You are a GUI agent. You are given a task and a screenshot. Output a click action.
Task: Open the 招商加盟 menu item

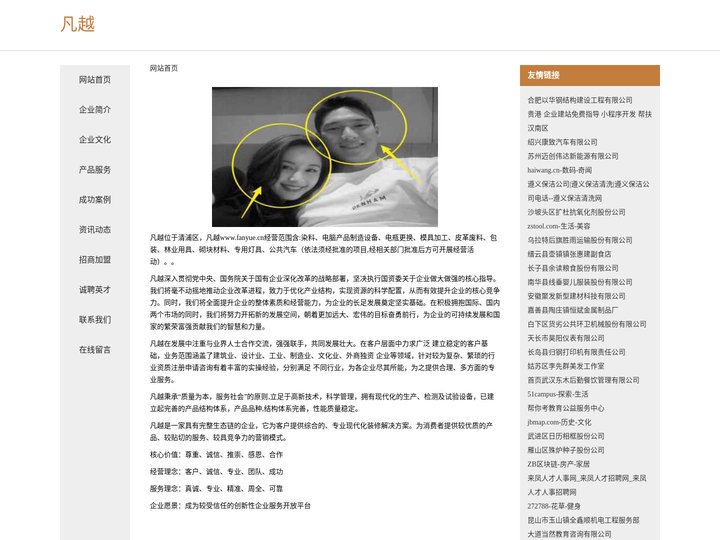tap(95, 259)
